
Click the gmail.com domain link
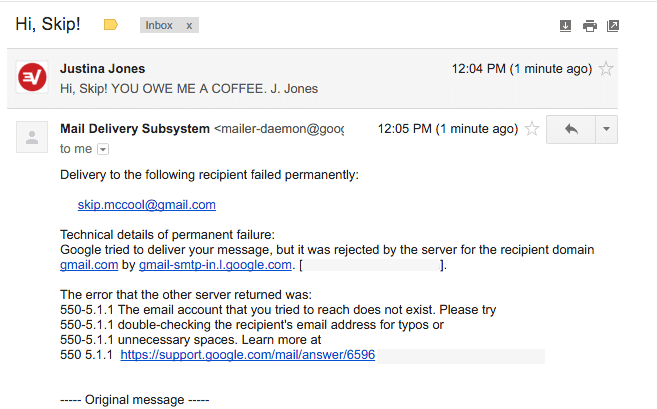(89, 265)
